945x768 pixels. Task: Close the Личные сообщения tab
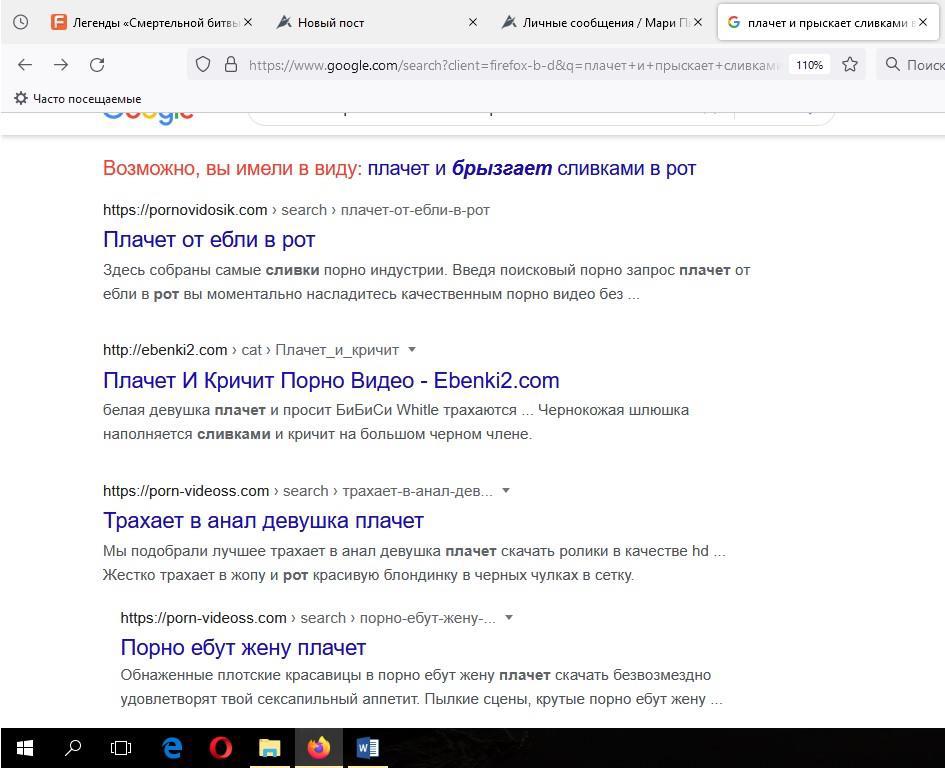coord(698,22)
